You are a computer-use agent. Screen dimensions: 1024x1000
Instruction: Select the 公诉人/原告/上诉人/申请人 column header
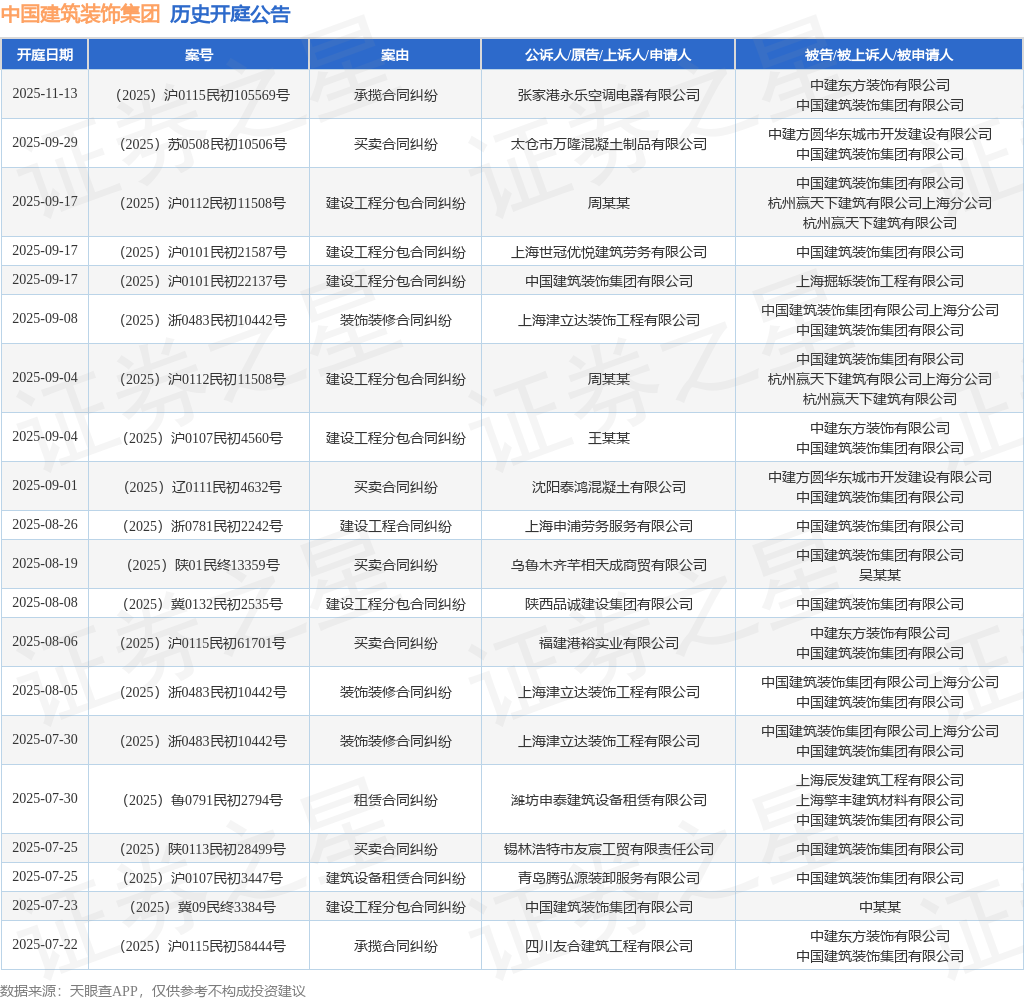(608, 55)
